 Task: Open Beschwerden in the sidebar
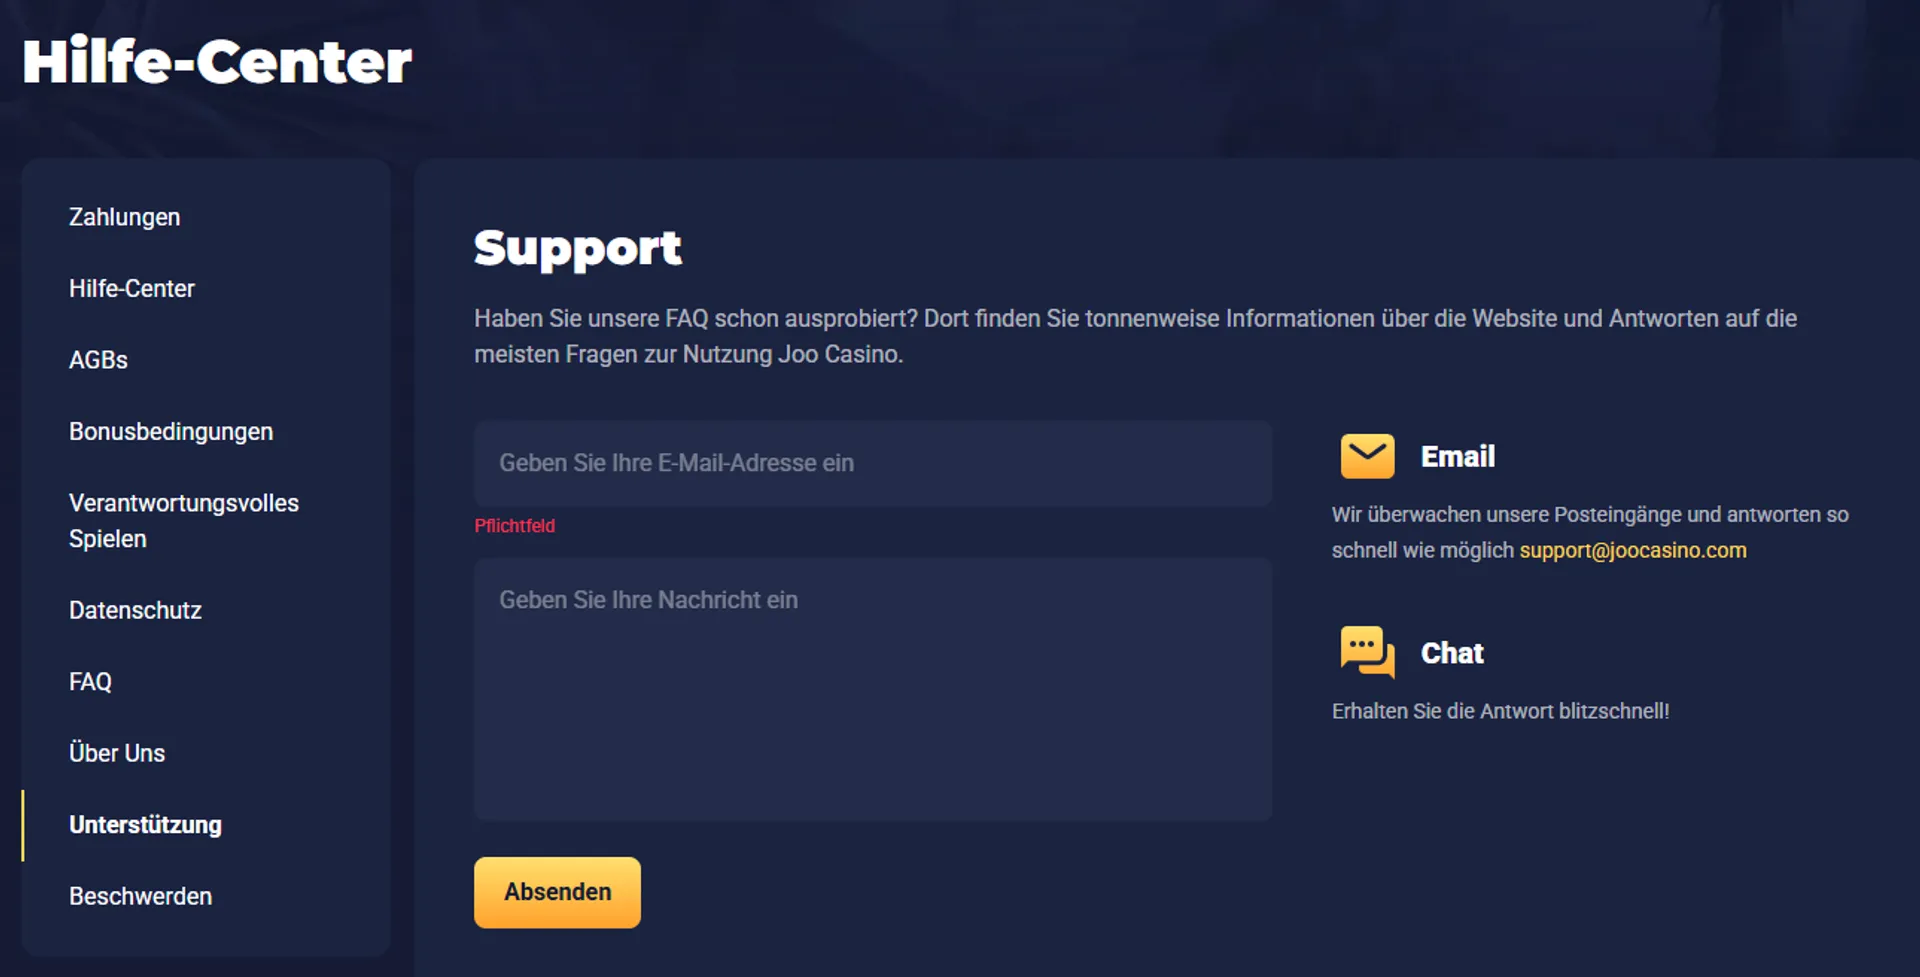(140, 896)
